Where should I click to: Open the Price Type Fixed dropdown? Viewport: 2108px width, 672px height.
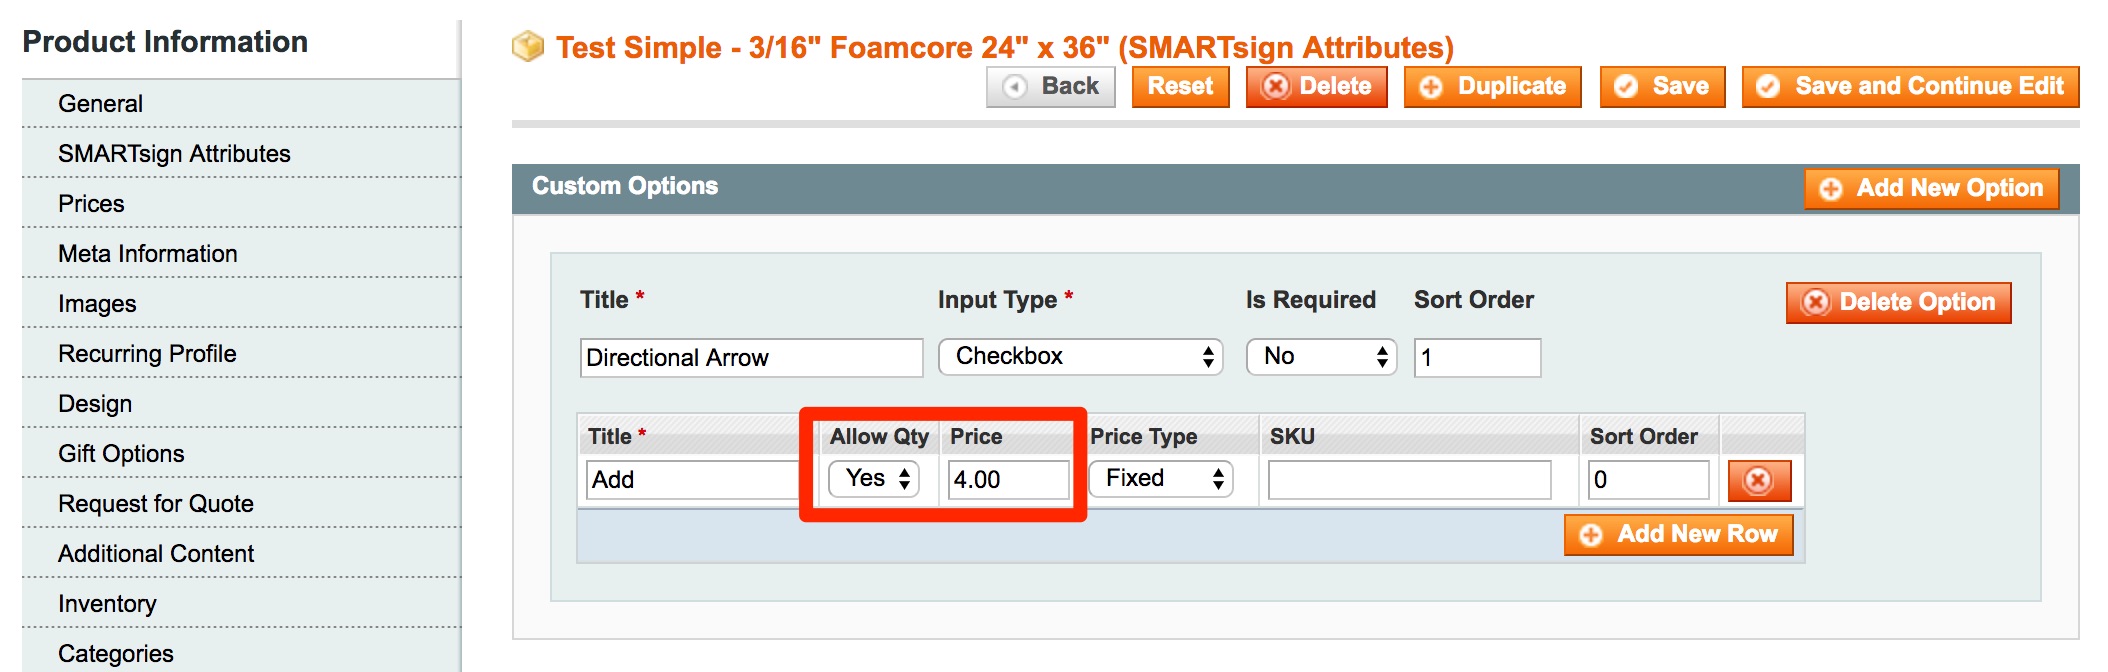click(1161, 479)
